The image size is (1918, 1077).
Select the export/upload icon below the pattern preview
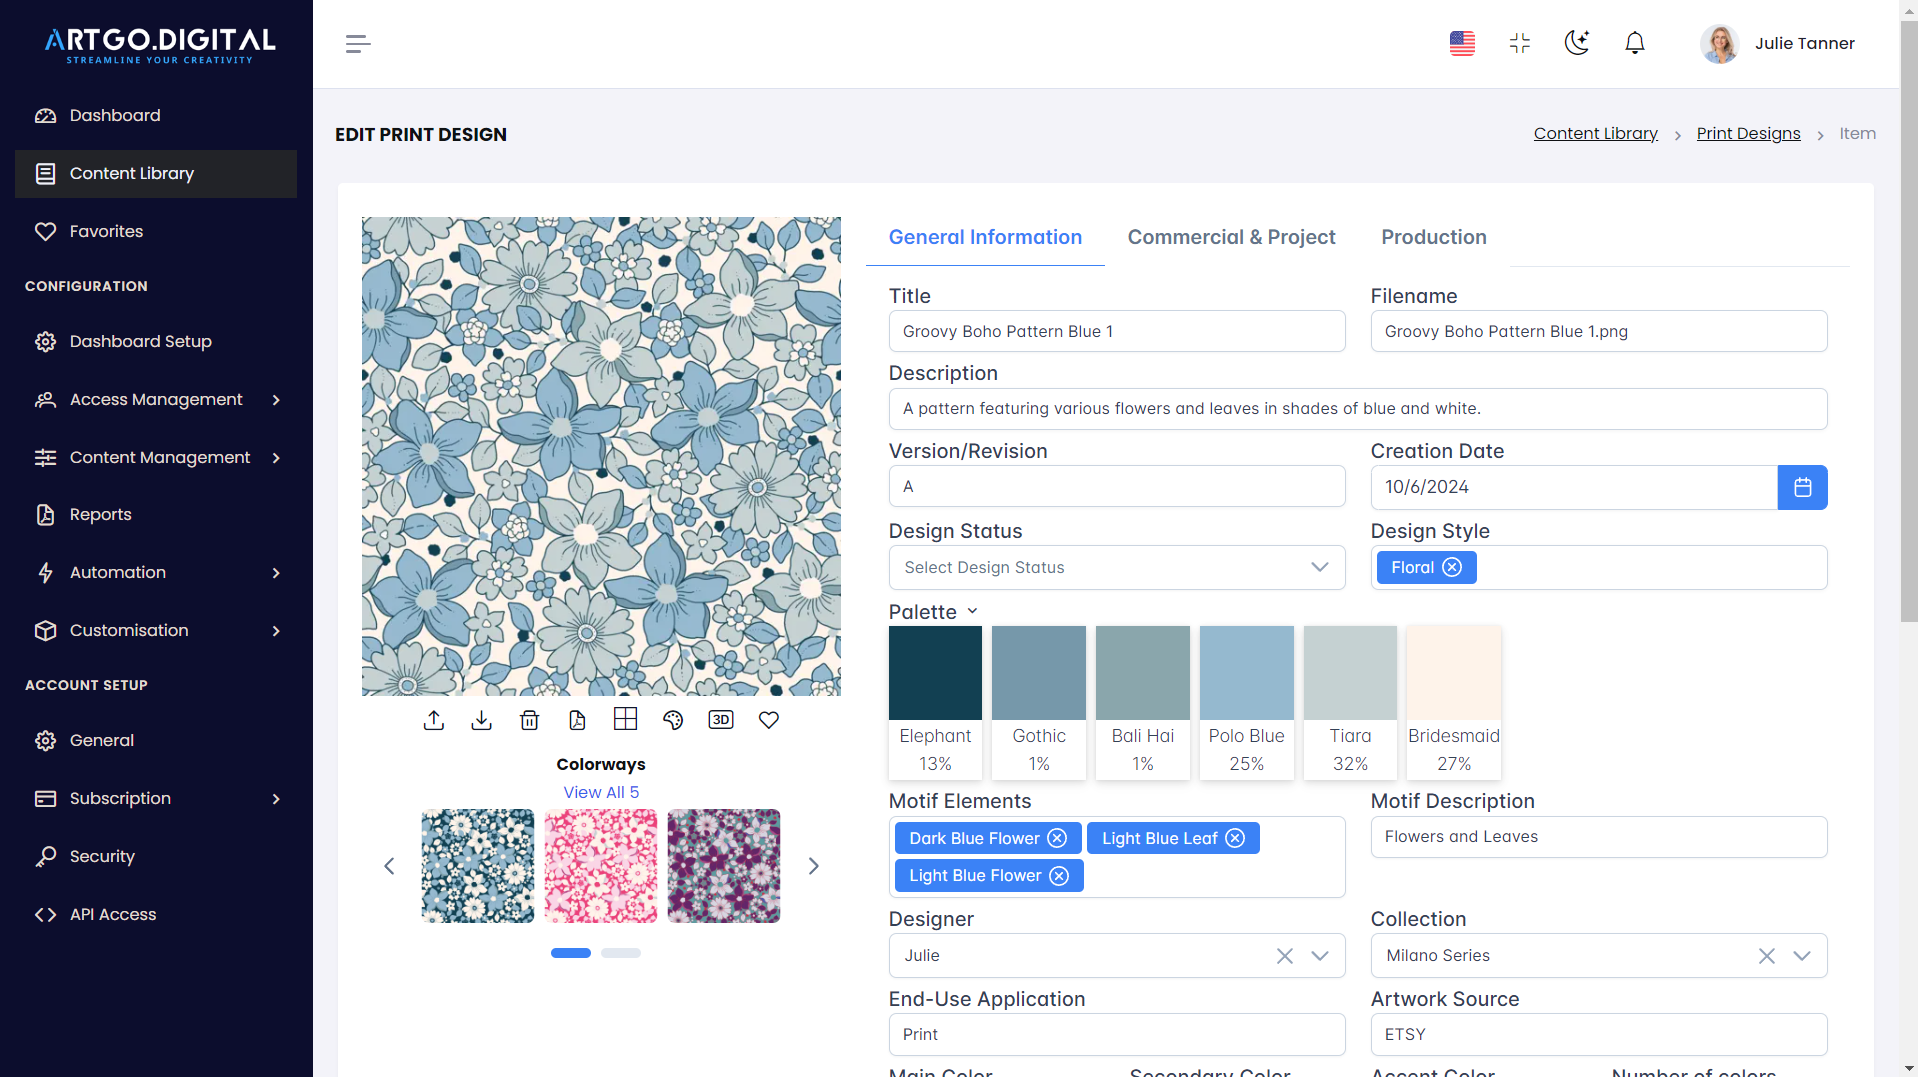[433, 719]
